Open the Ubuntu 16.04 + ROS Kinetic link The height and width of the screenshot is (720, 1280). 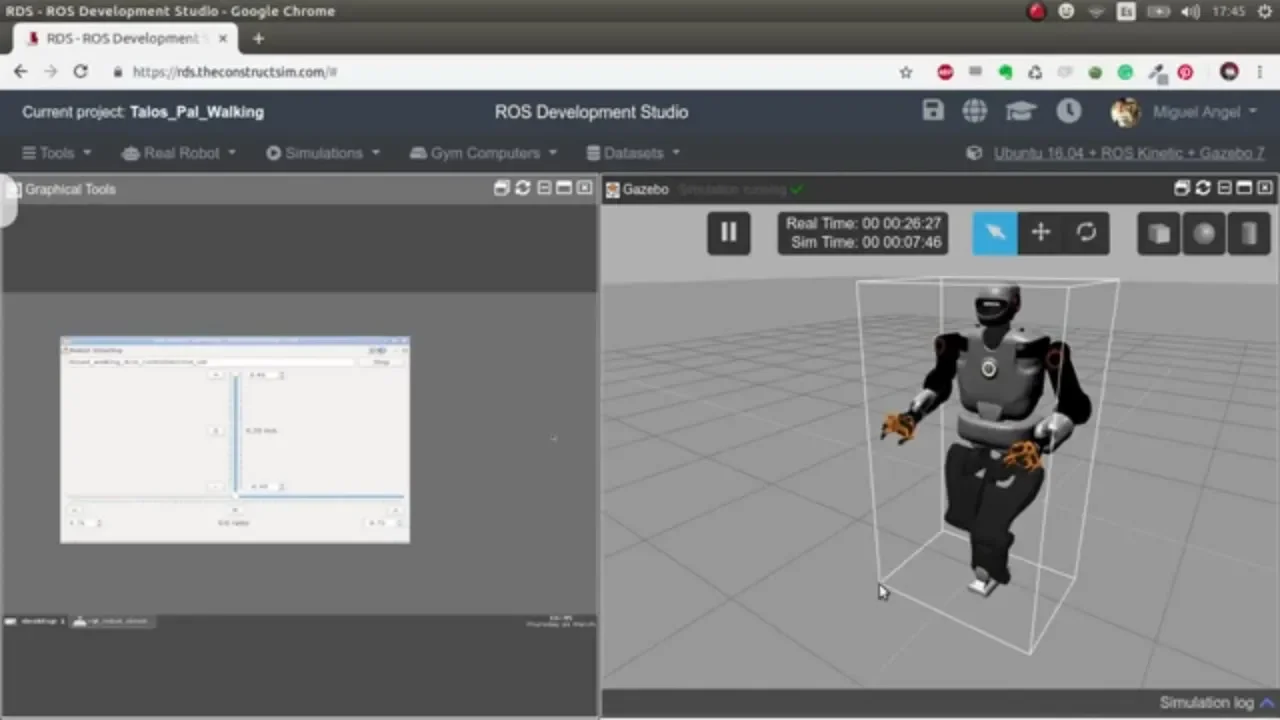[1129, 153]
